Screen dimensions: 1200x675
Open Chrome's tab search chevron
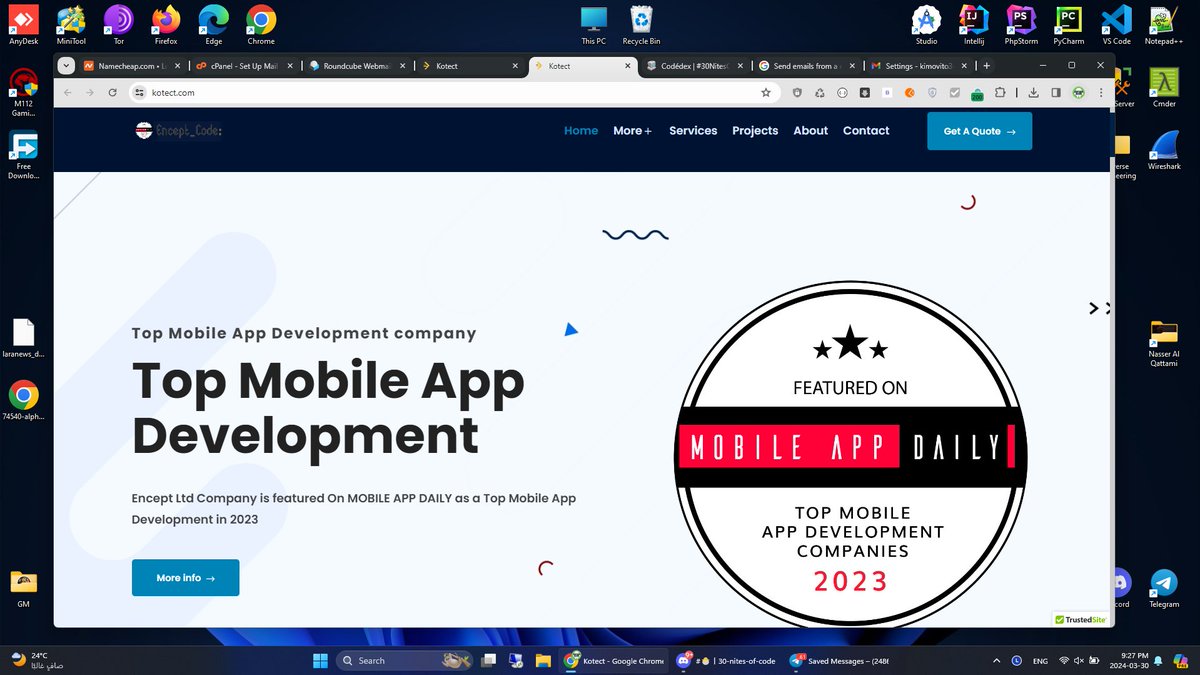pos(66,65)
